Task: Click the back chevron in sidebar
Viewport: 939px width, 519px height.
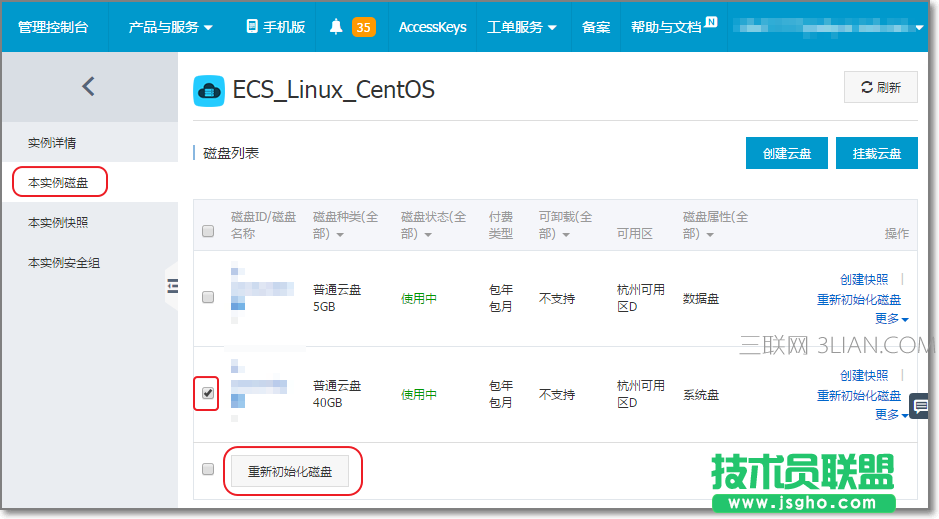Action: (88, 86)
